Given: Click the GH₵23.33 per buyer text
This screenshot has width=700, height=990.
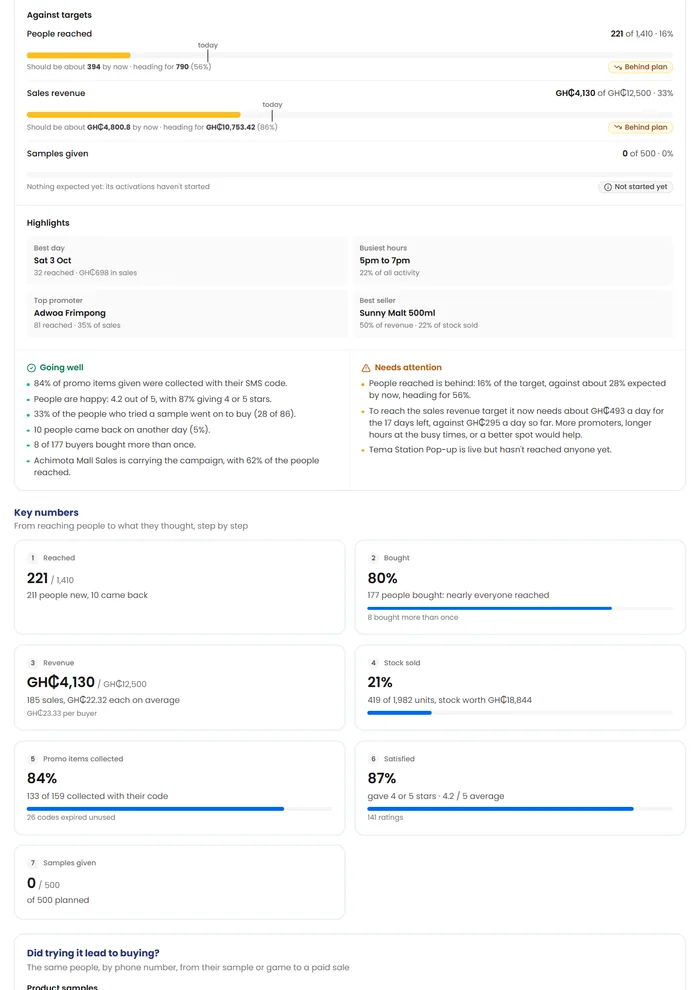Looking at the screenshot, I should (x=62, y=713).
